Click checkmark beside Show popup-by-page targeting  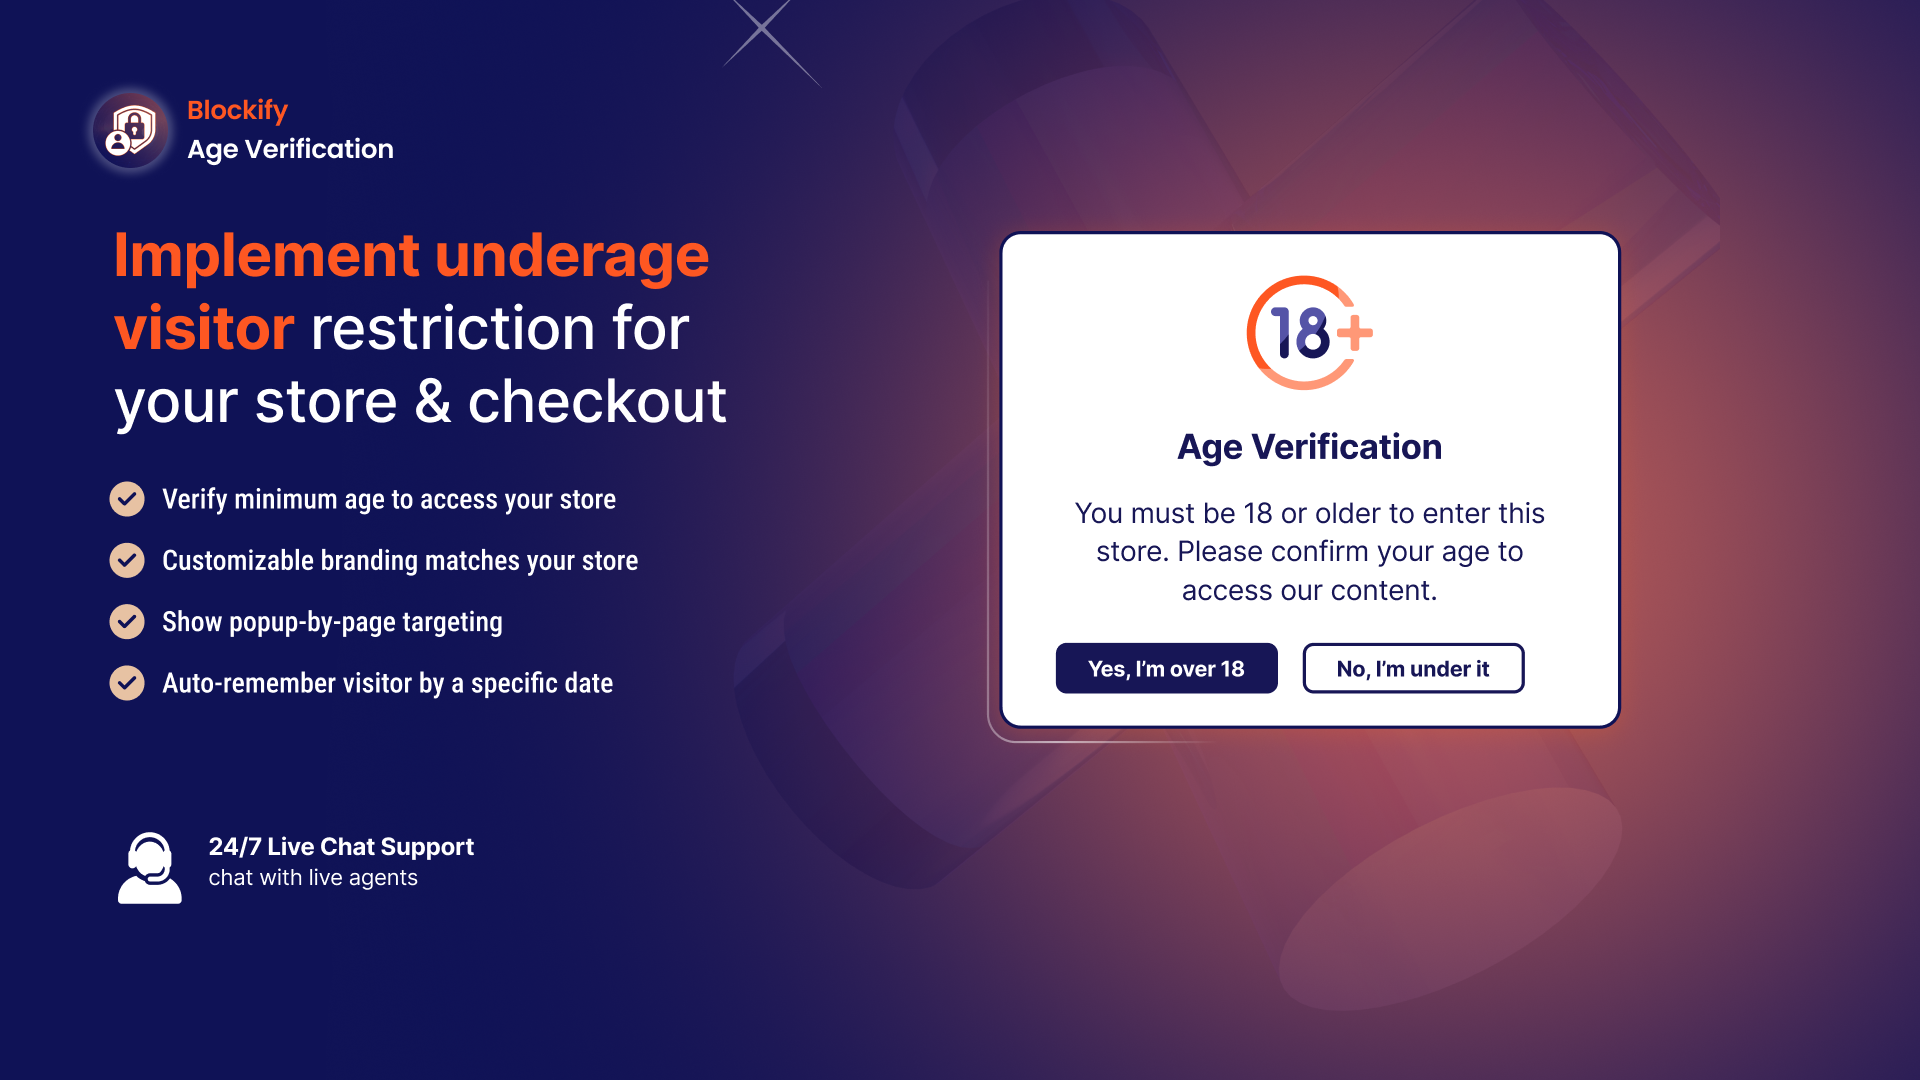coord(127,621)
